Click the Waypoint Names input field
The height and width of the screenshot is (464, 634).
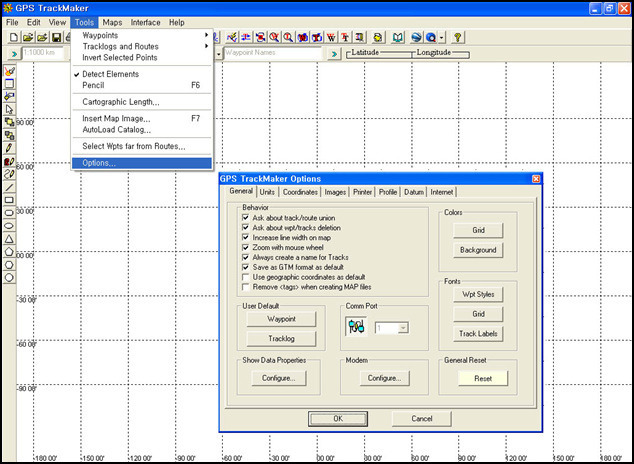tap(273, 53)
